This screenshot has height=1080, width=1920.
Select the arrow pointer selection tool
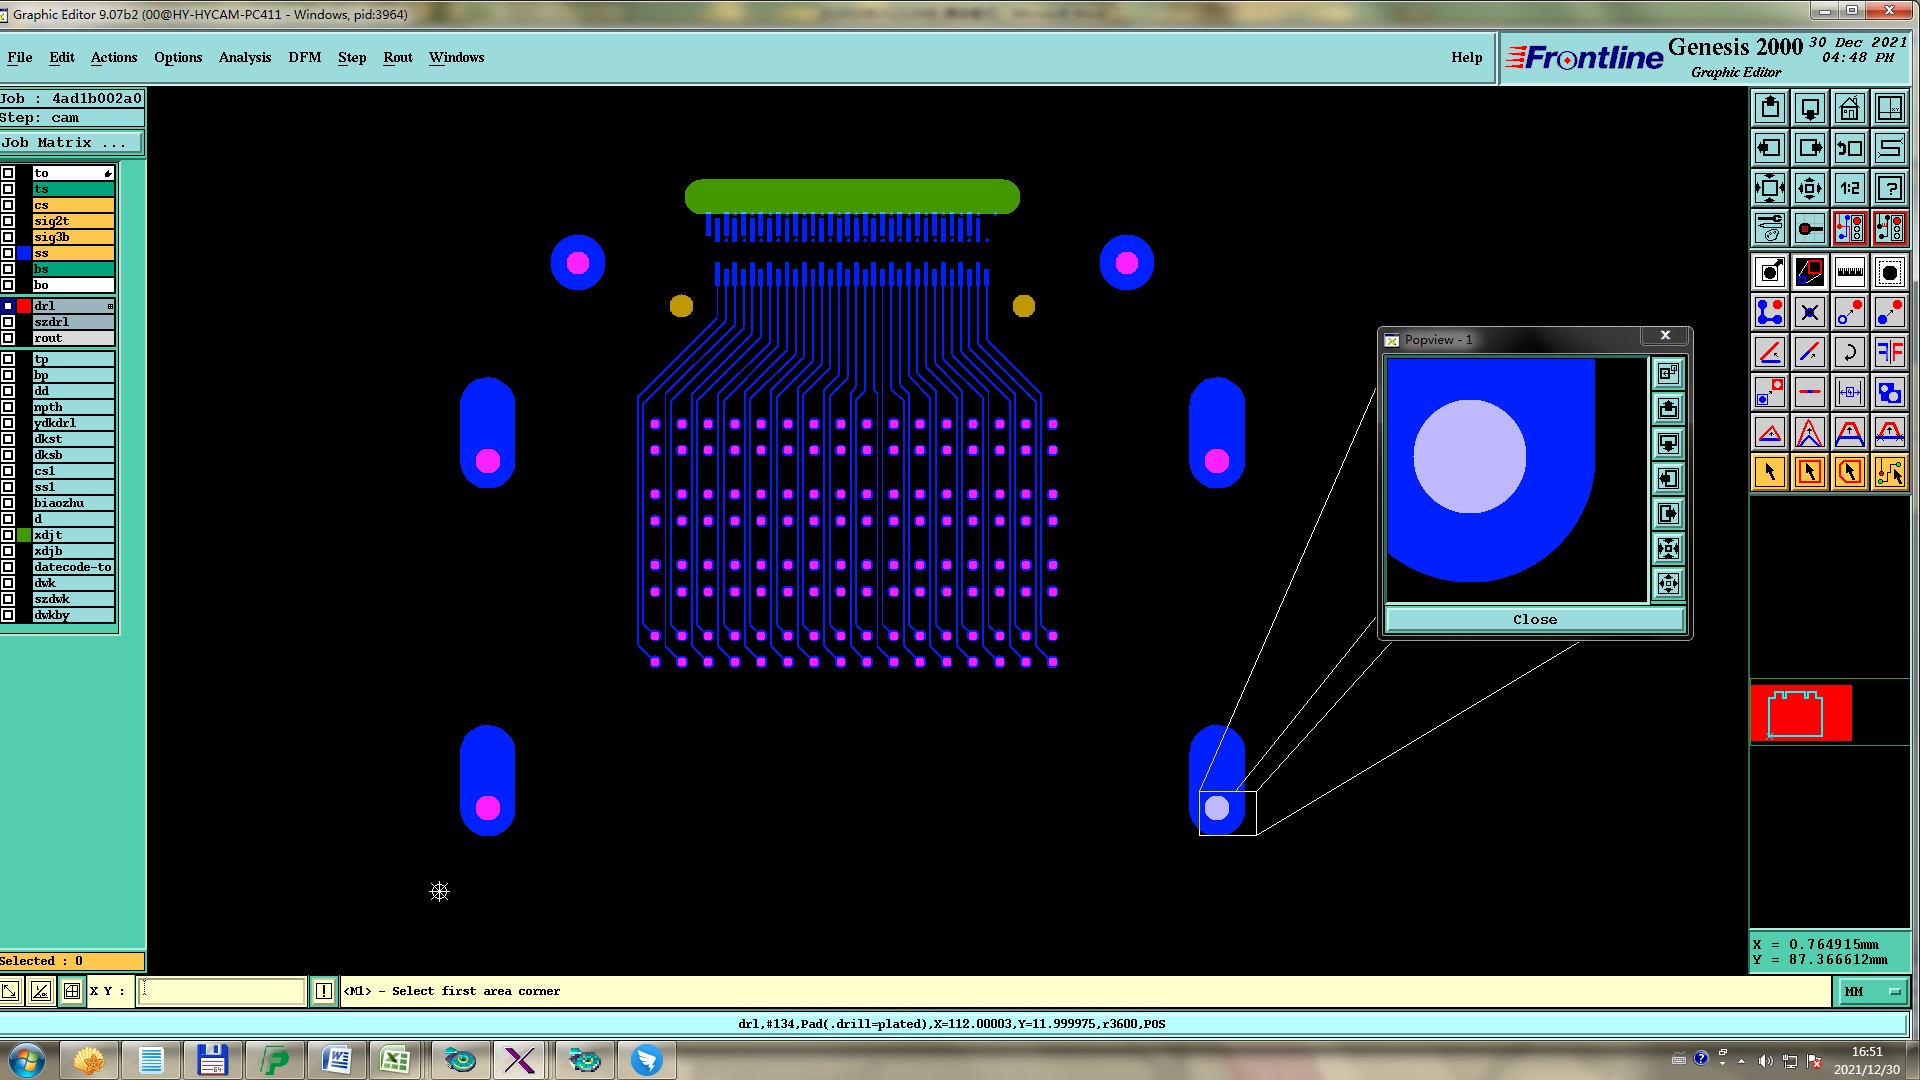[x=1769, y=472]
